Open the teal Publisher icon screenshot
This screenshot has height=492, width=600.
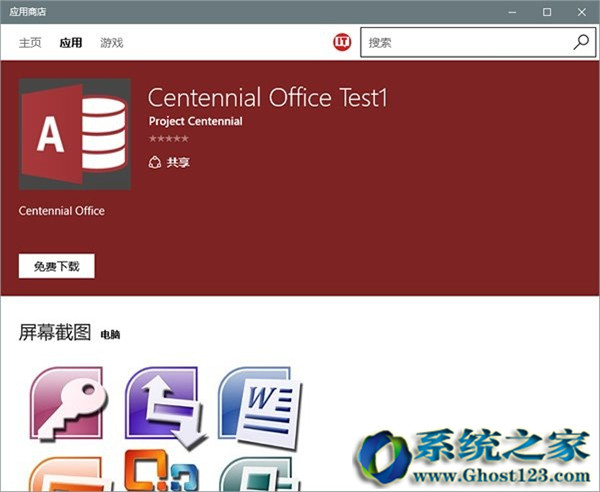pyautogui.click(x=258, y=474)
